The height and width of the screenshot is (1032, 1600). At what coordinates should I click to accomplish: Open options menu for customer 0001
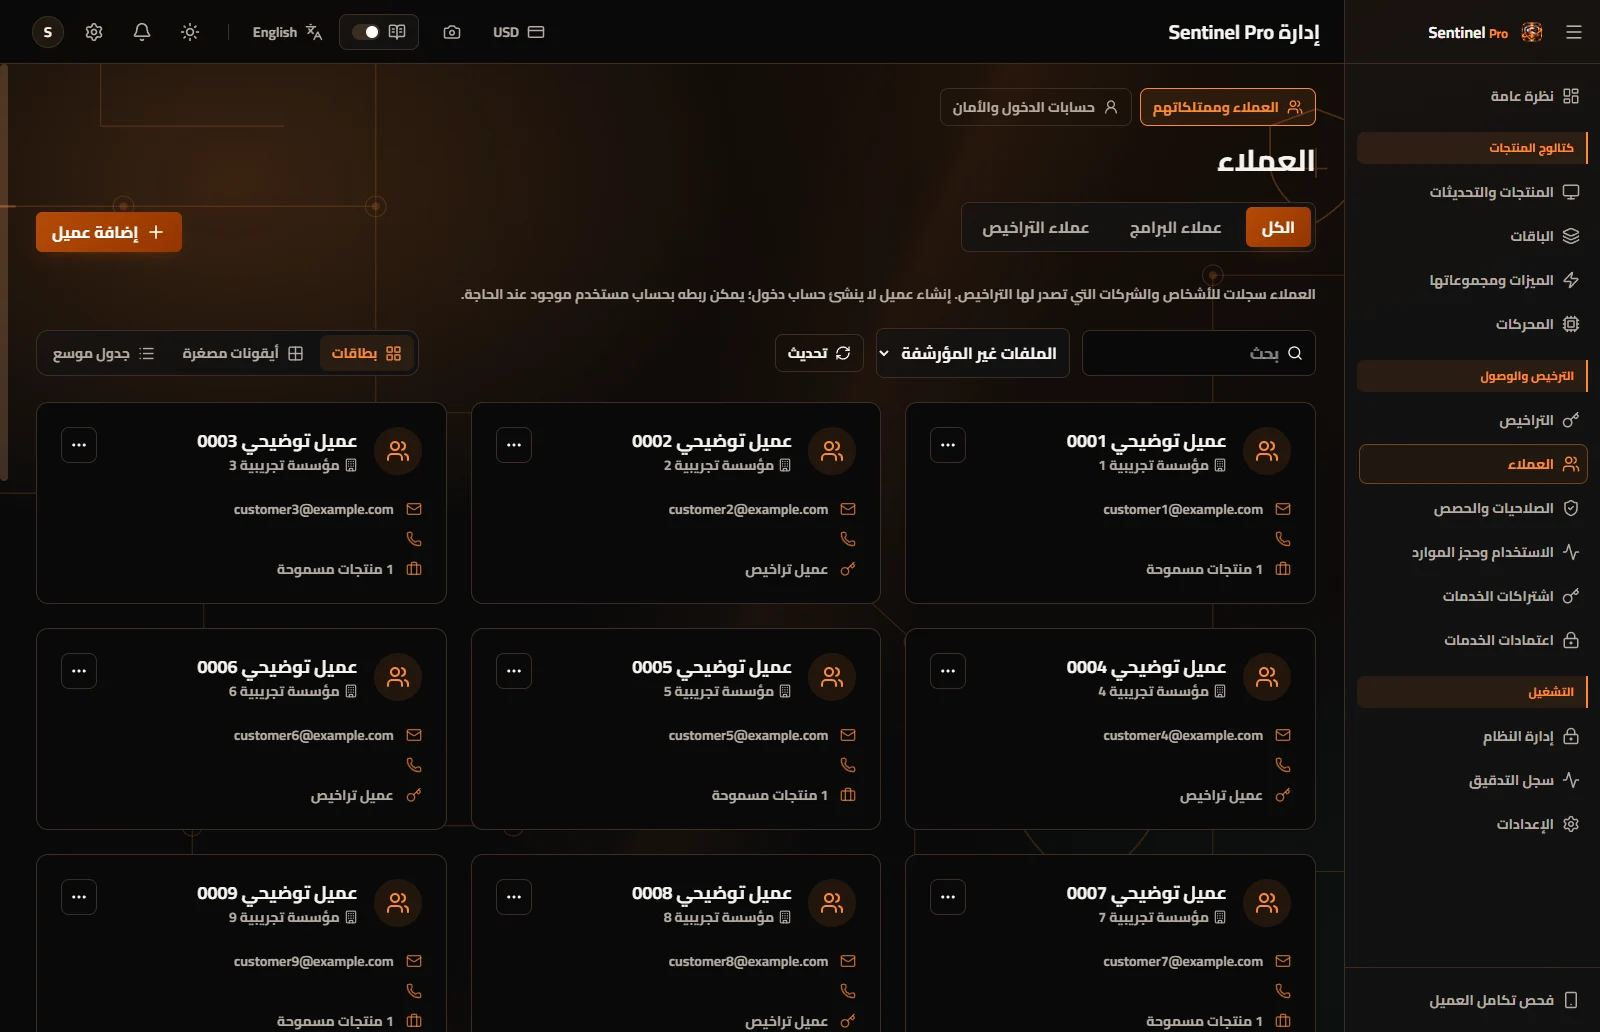click(948, 445)
